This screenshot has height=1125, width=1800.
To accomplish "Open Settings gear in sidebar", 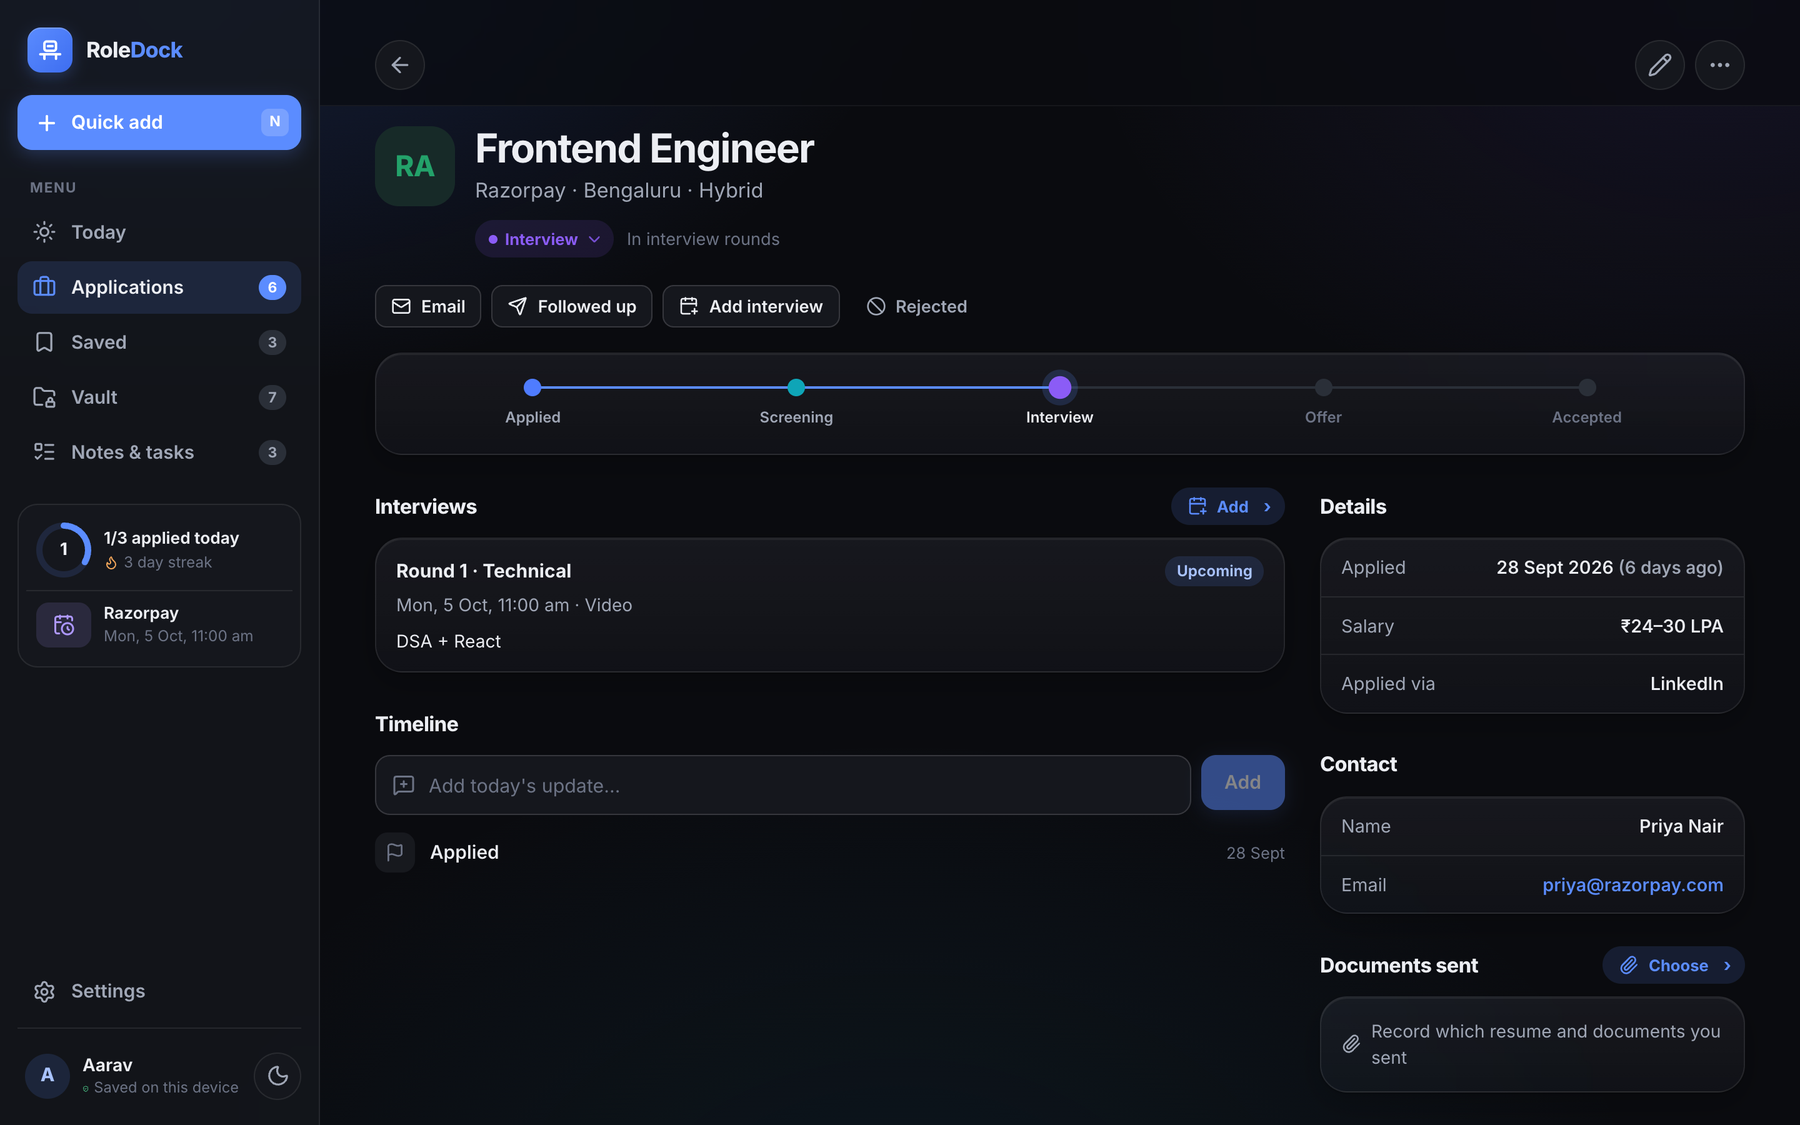I will coord(160,991).
